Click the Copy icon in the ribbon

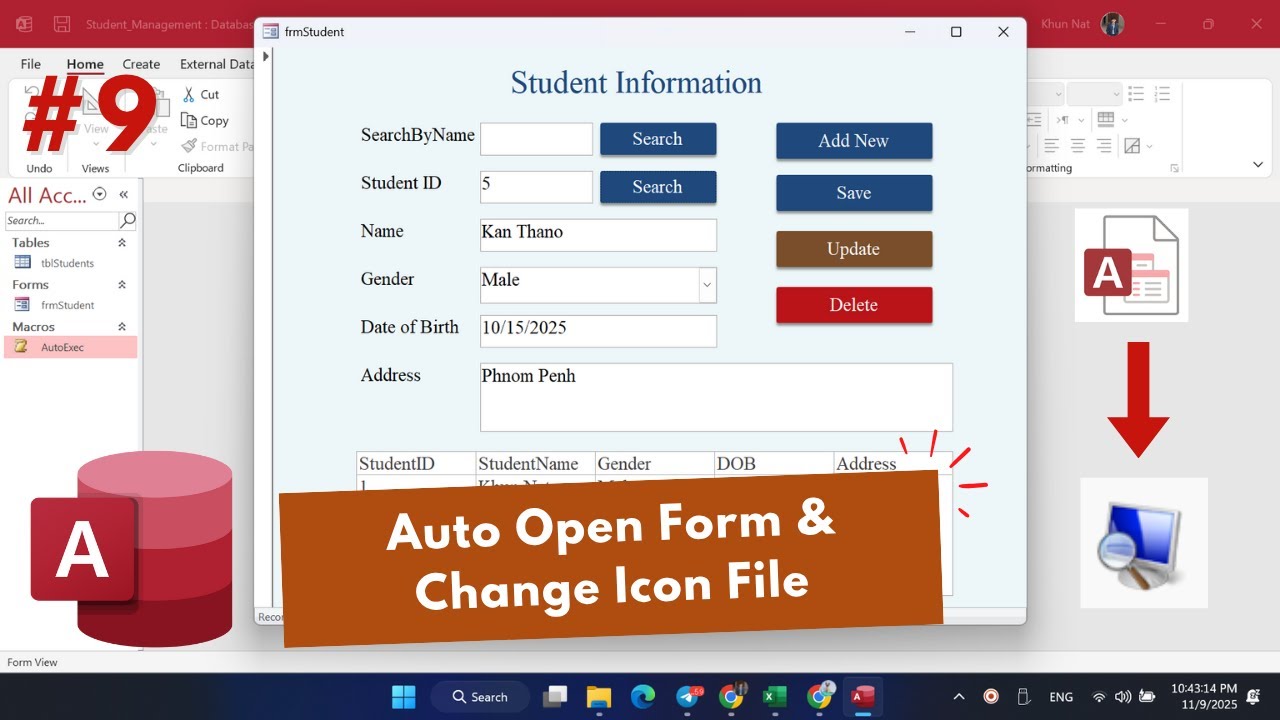pyautogui.click(x=189, y=120)
